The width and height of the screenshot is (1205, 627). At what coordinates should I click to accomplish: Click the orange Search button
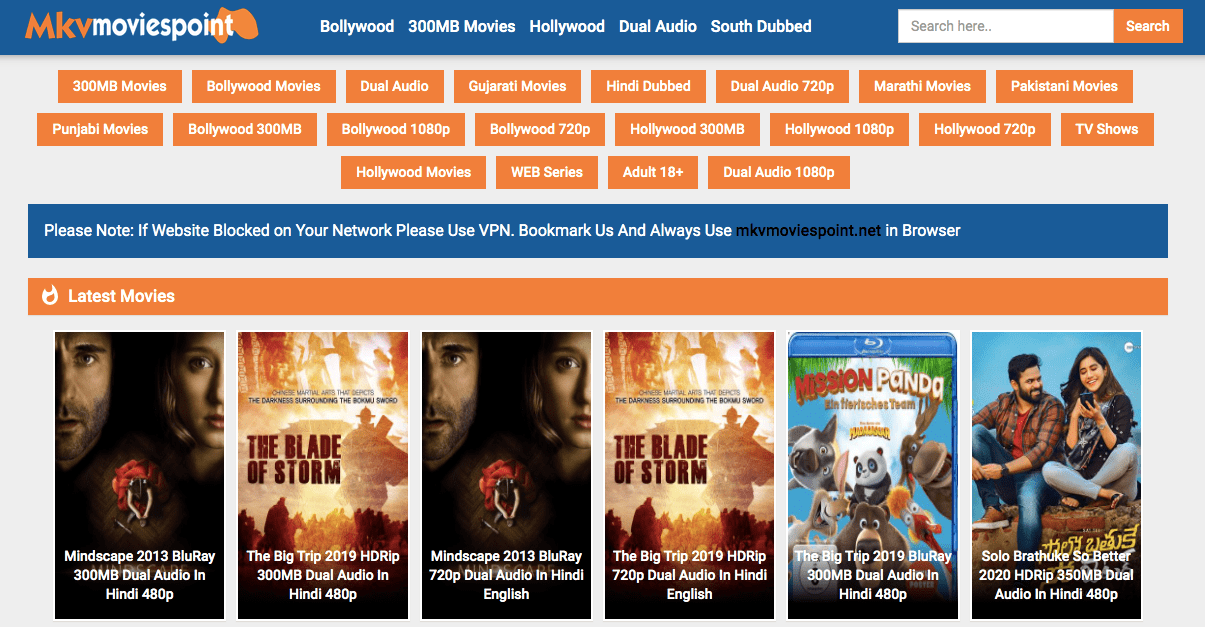click(x=1148, y=26)
